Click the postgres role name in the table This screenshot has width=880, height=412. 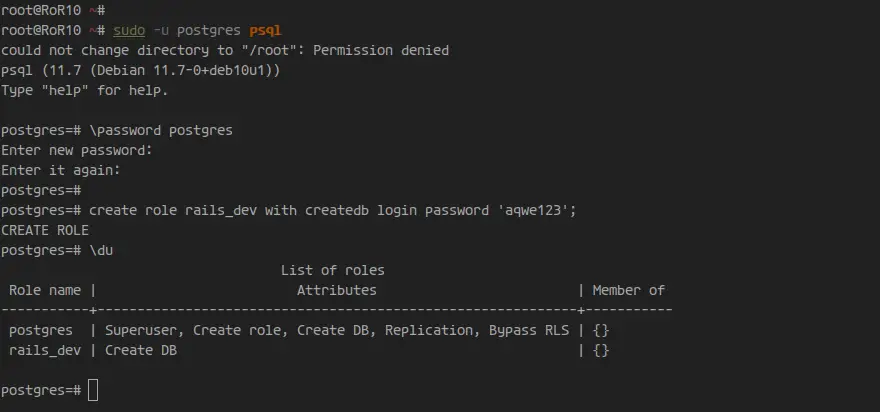click(x=41, y=330)
